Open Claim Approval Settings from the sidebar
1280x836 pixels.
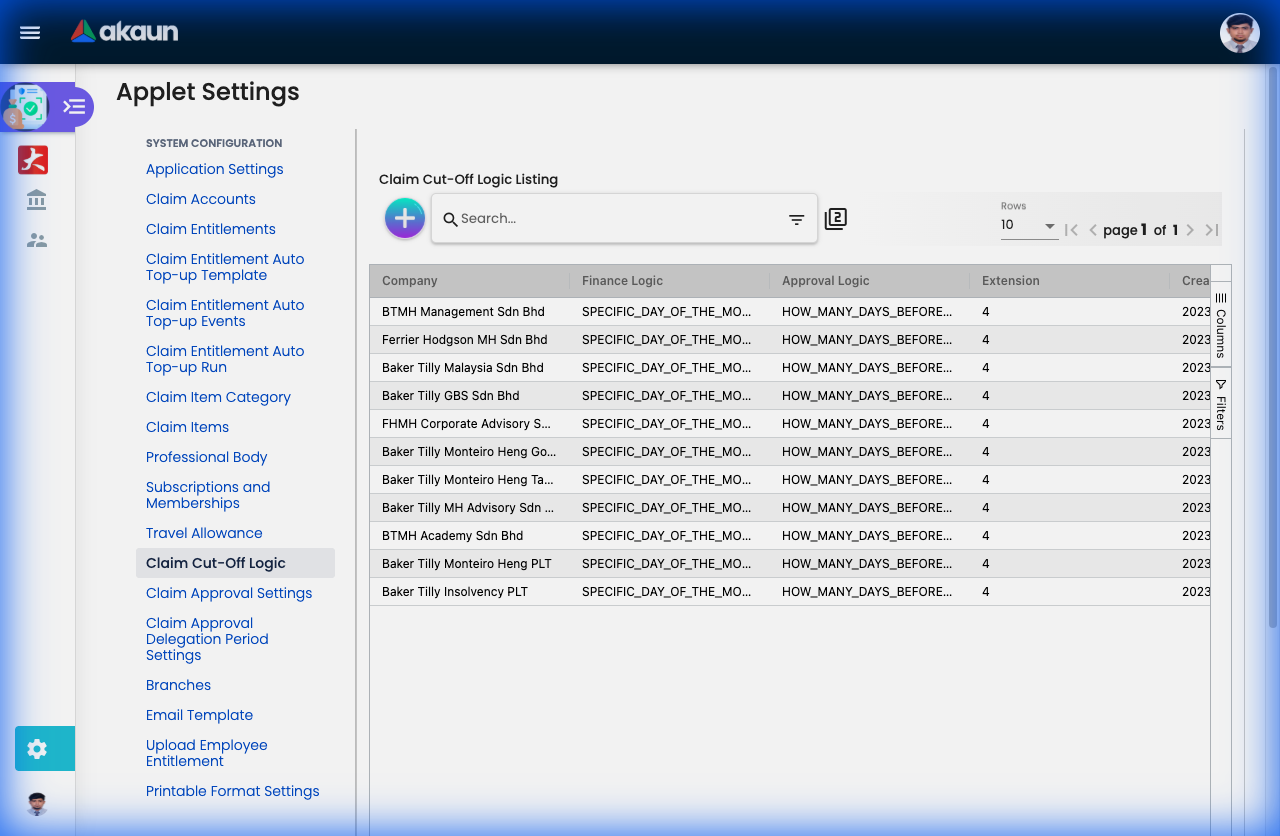(229, 593)
